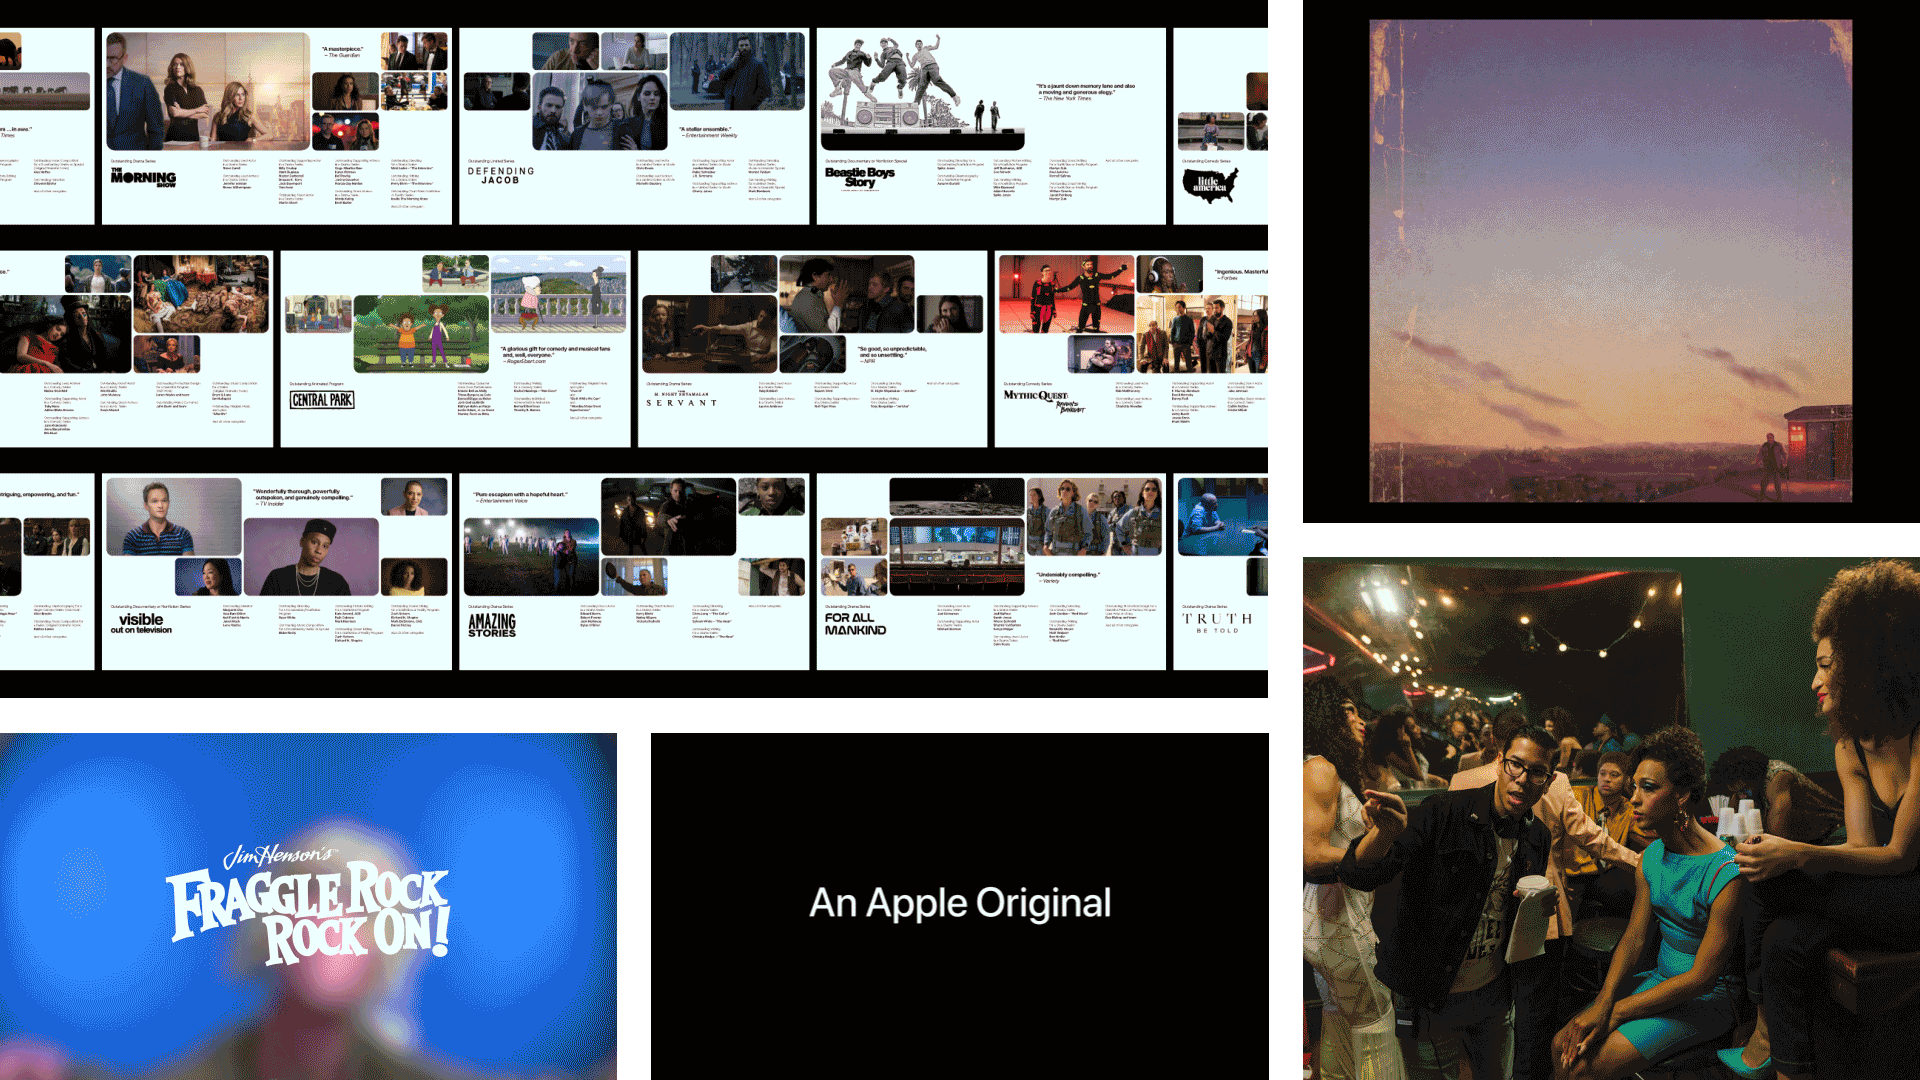Open the Defending Jacob bearded man street photo
Viewport: 1920px width, 1080px height.
(x=737, y=71)
